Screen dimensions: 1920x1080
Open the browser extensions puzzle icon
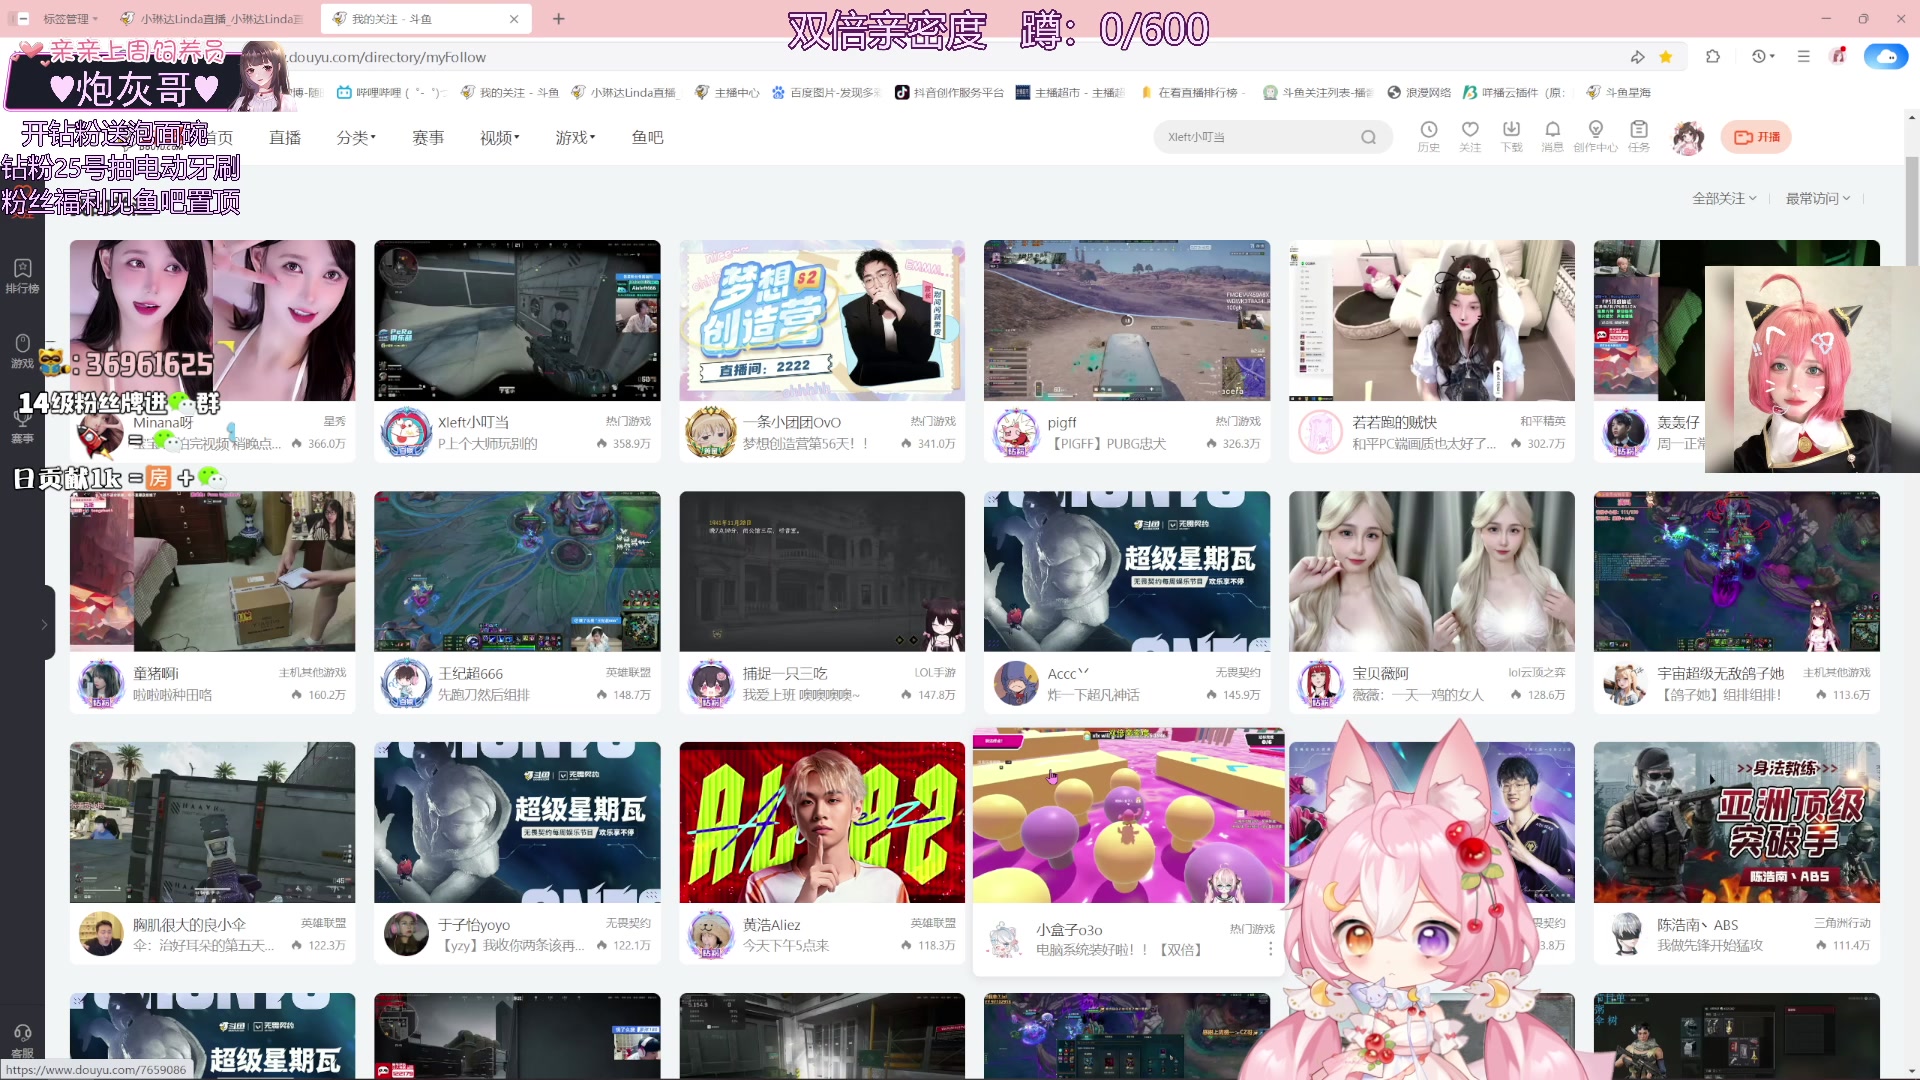click(1713, 57)
